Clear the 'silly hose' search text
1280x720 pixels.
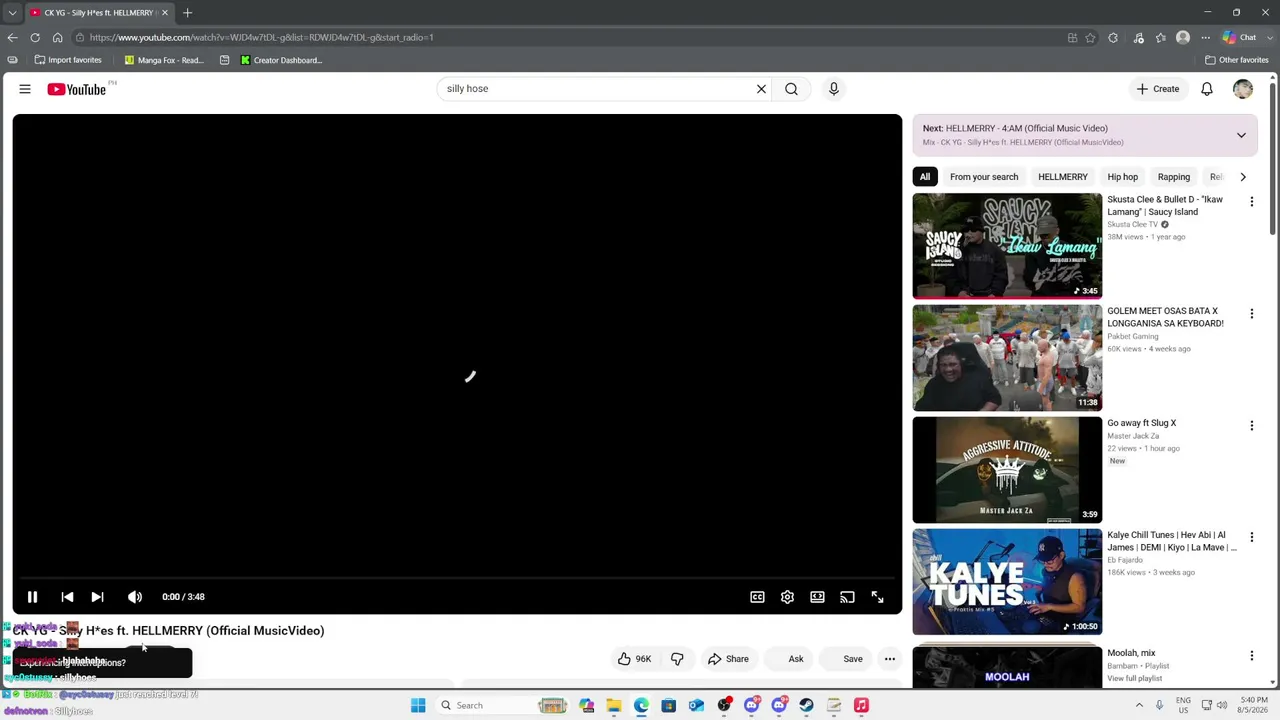click(761, 89)
